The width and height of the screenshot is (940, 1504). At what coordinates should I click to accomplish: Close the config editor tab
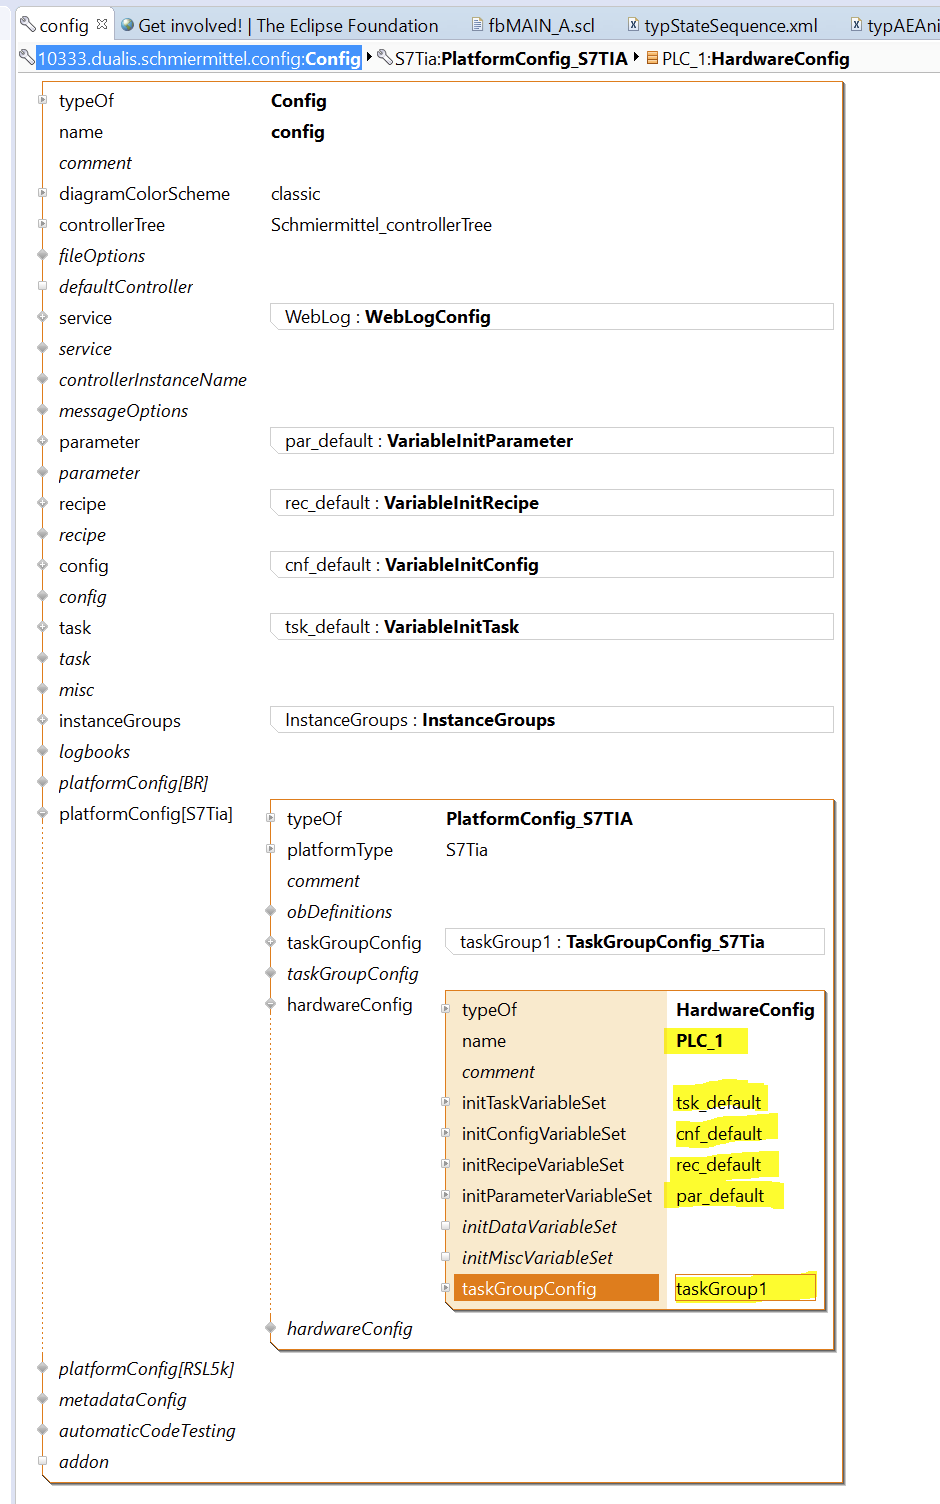tap(102, 24)
